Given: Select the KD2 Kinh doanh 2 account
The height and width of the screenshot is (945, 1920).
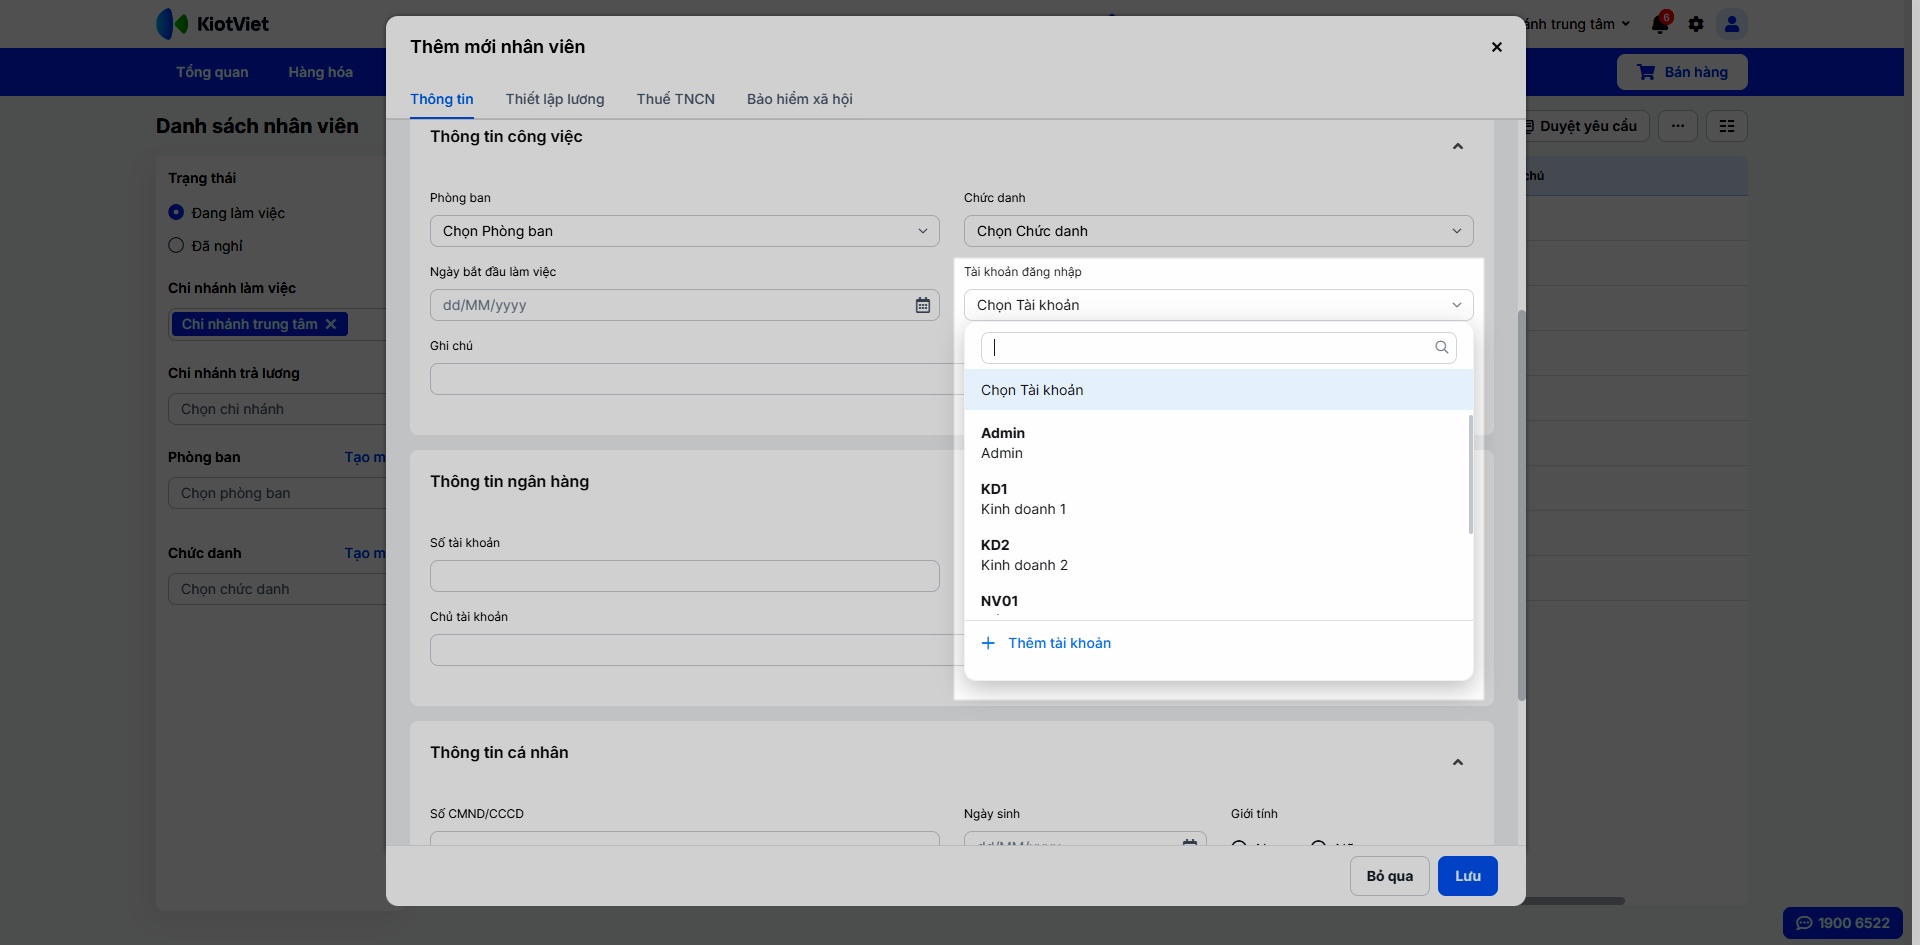Looking at the screenshot, I should tap(1218, 555).
